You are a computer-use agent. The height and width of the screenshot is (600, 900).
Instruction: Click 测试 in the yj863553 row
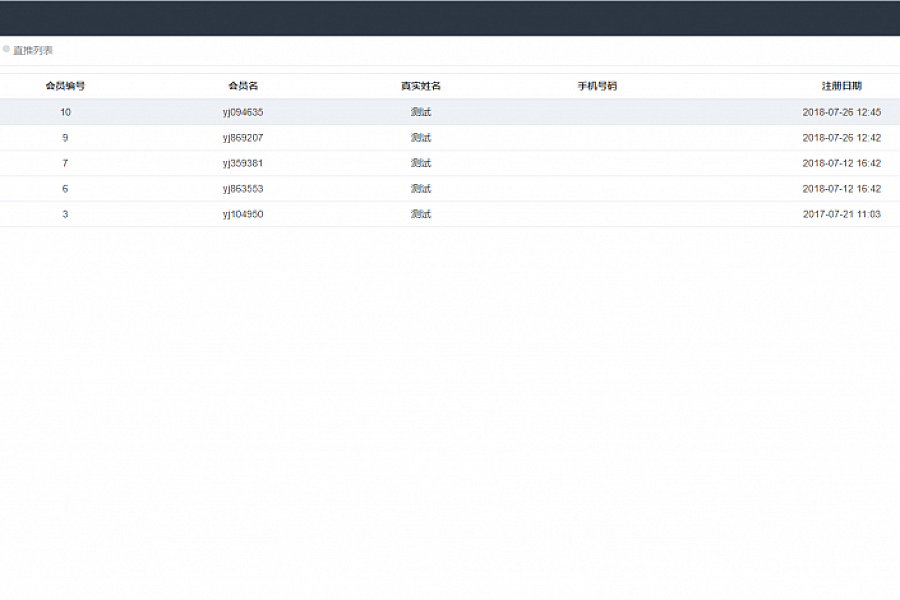421,188
